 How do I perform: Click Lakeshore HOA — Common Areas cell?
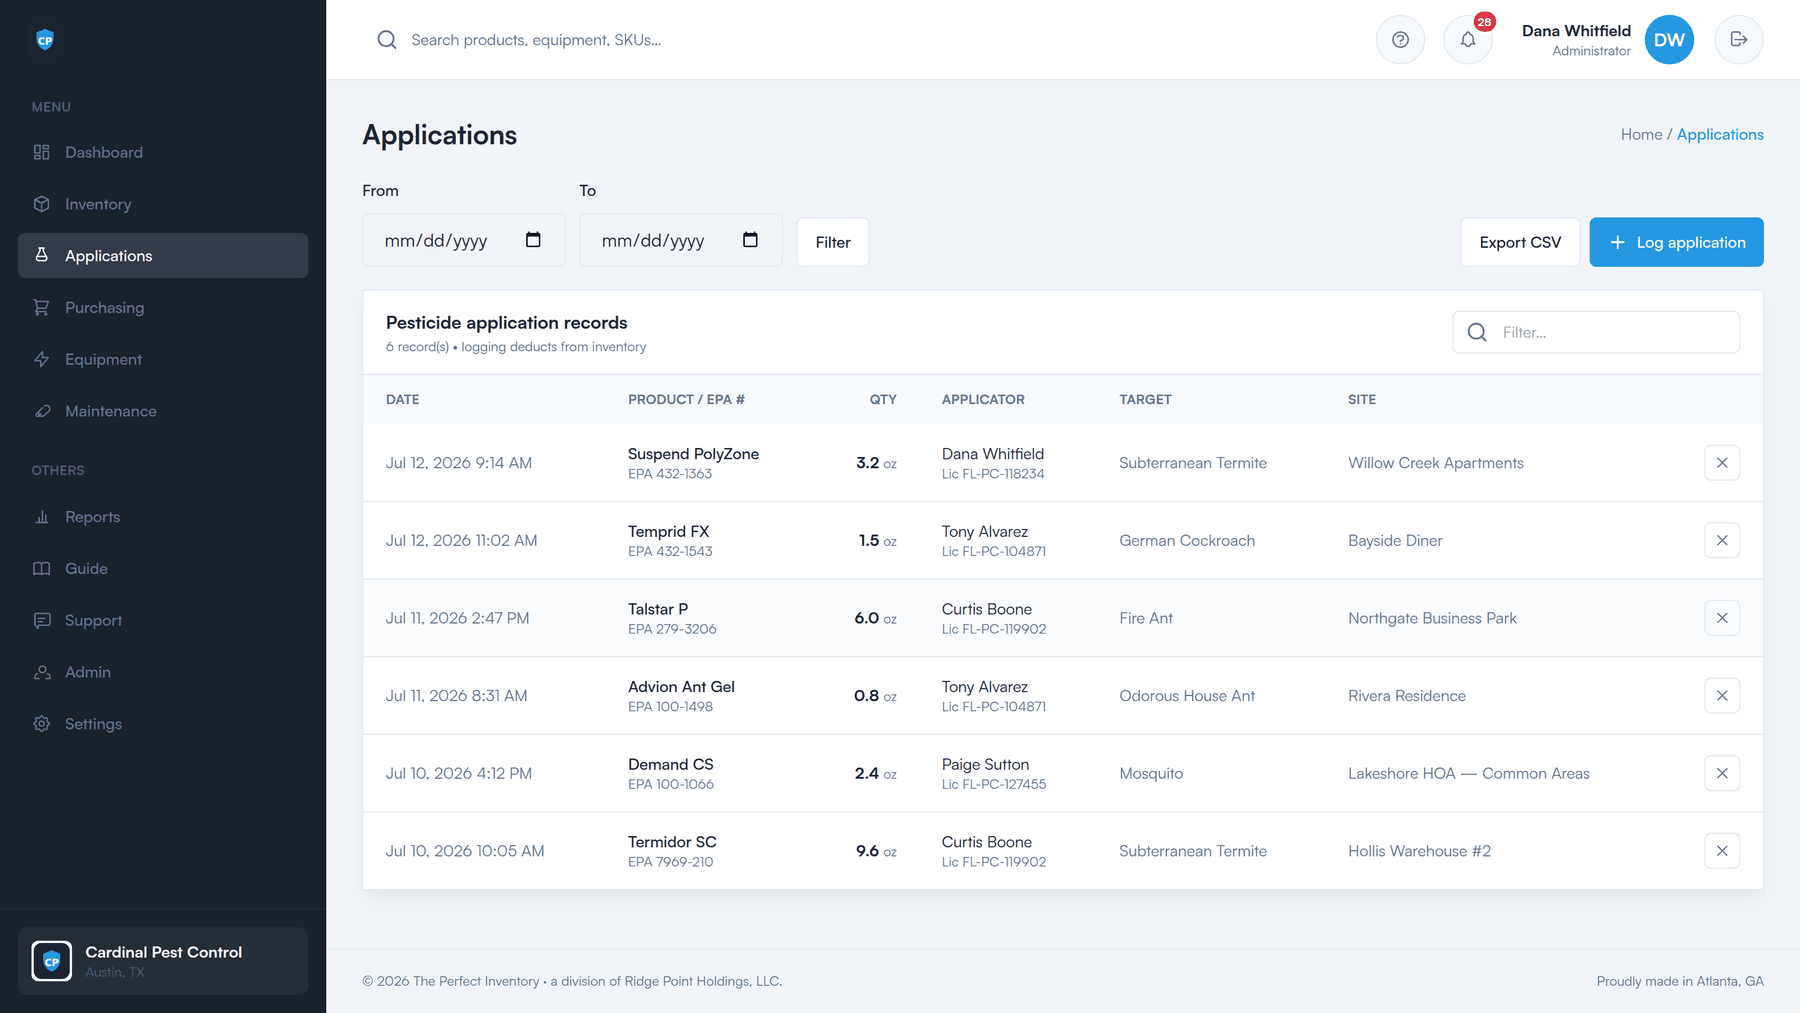(1469, 773)
